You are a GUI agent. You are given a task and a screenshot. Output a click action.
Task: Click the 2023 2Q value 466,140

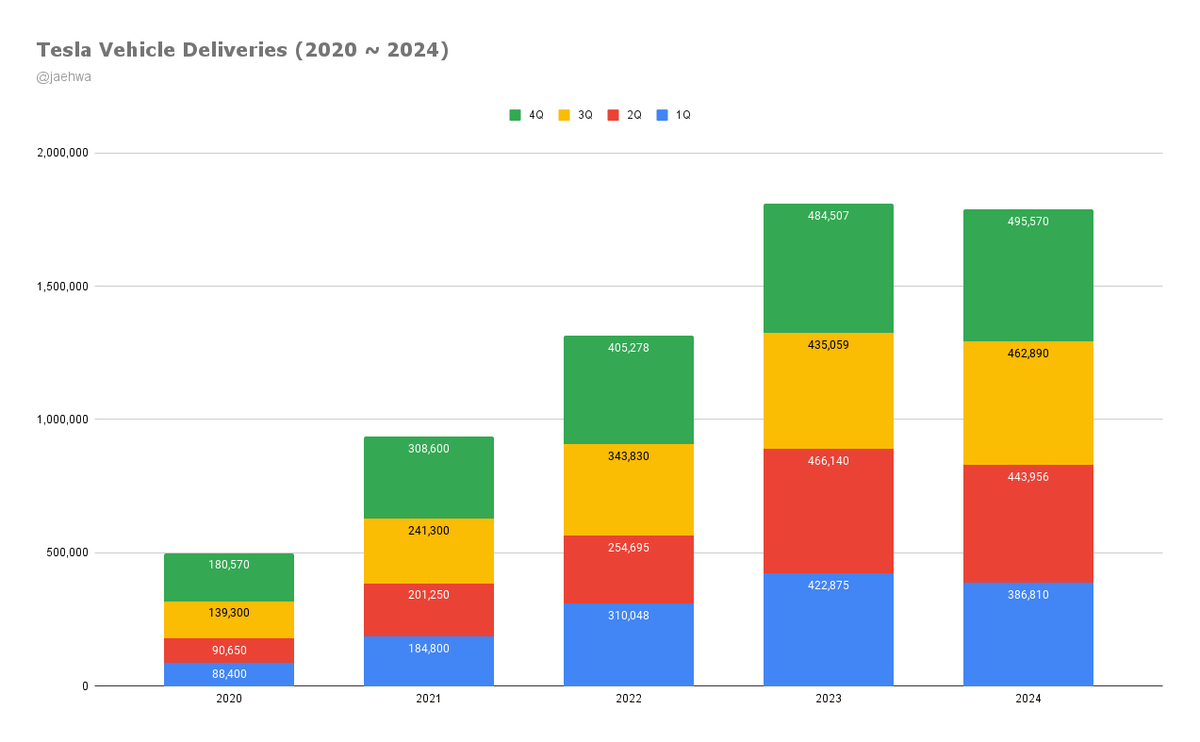coord(828,461)
